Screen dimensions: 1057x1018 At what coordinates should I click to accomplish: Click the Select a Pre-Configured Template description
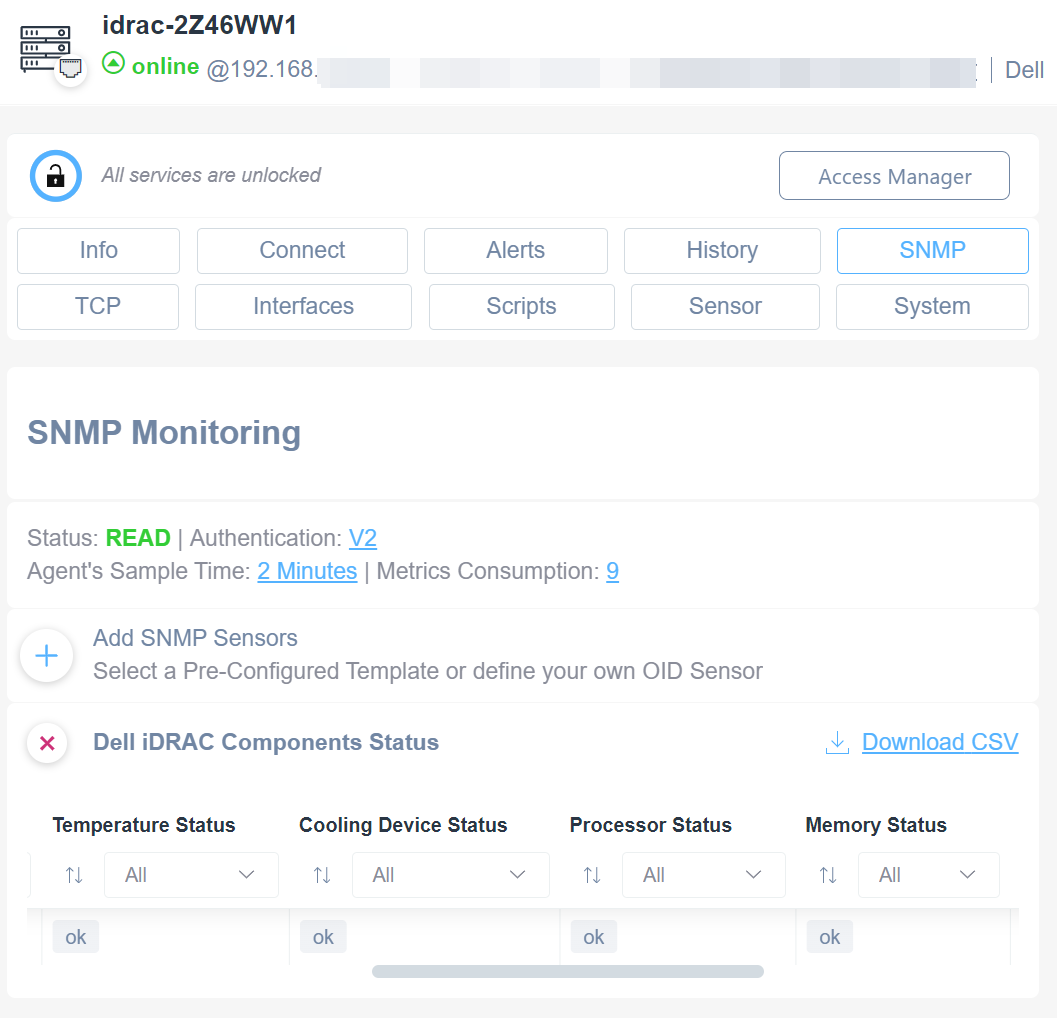(x=428, y=671)
